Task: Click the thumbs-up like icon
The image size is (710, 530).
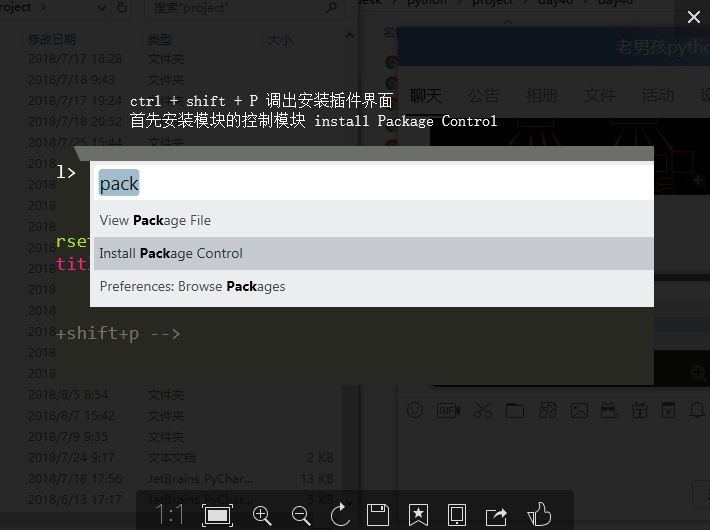Action: [539, 515]
